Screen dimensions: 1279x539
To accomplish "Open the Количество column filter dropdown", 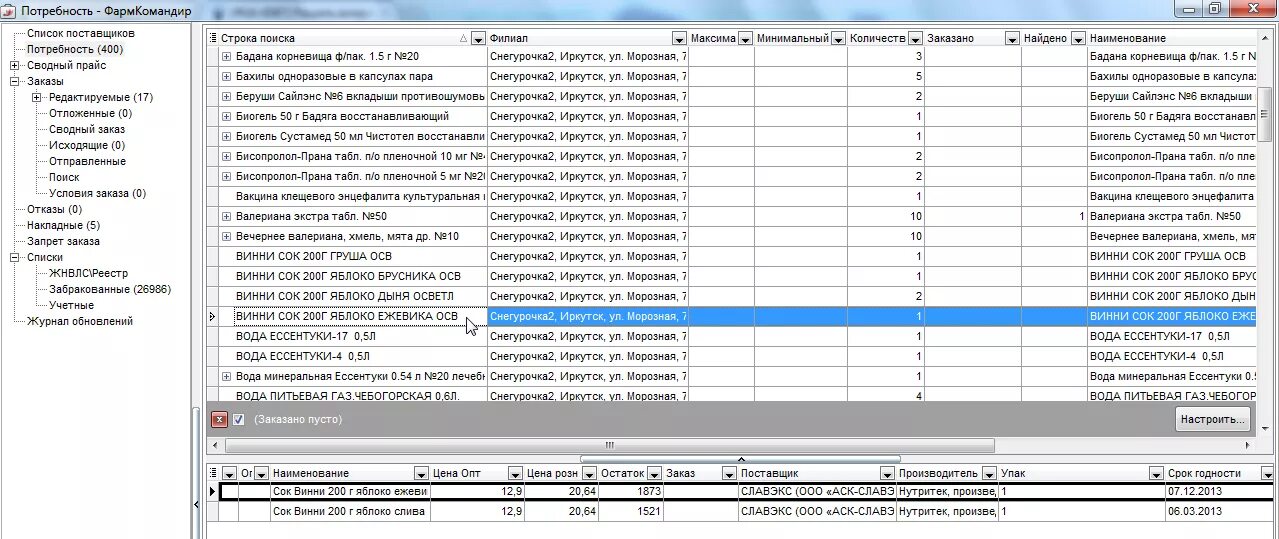I will click(x=914, y=38).
